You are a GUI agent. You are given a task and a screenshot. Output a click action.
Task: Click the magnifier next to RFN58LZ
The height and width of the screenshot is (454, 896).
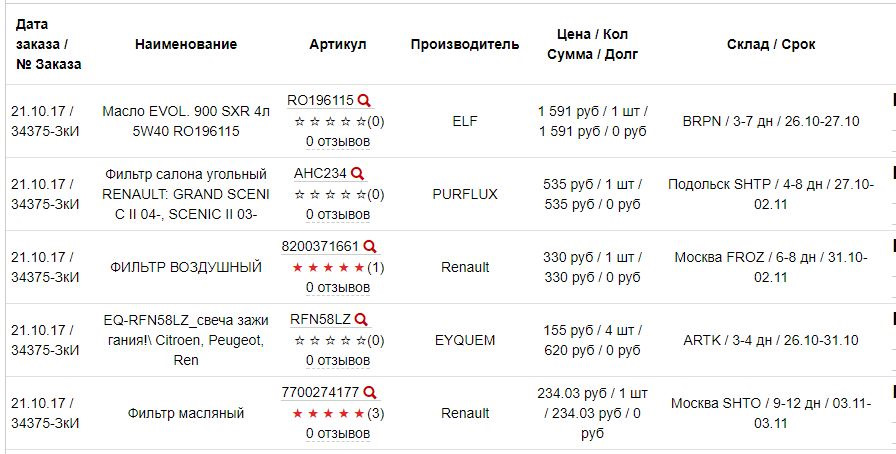(x=361, y=320)
